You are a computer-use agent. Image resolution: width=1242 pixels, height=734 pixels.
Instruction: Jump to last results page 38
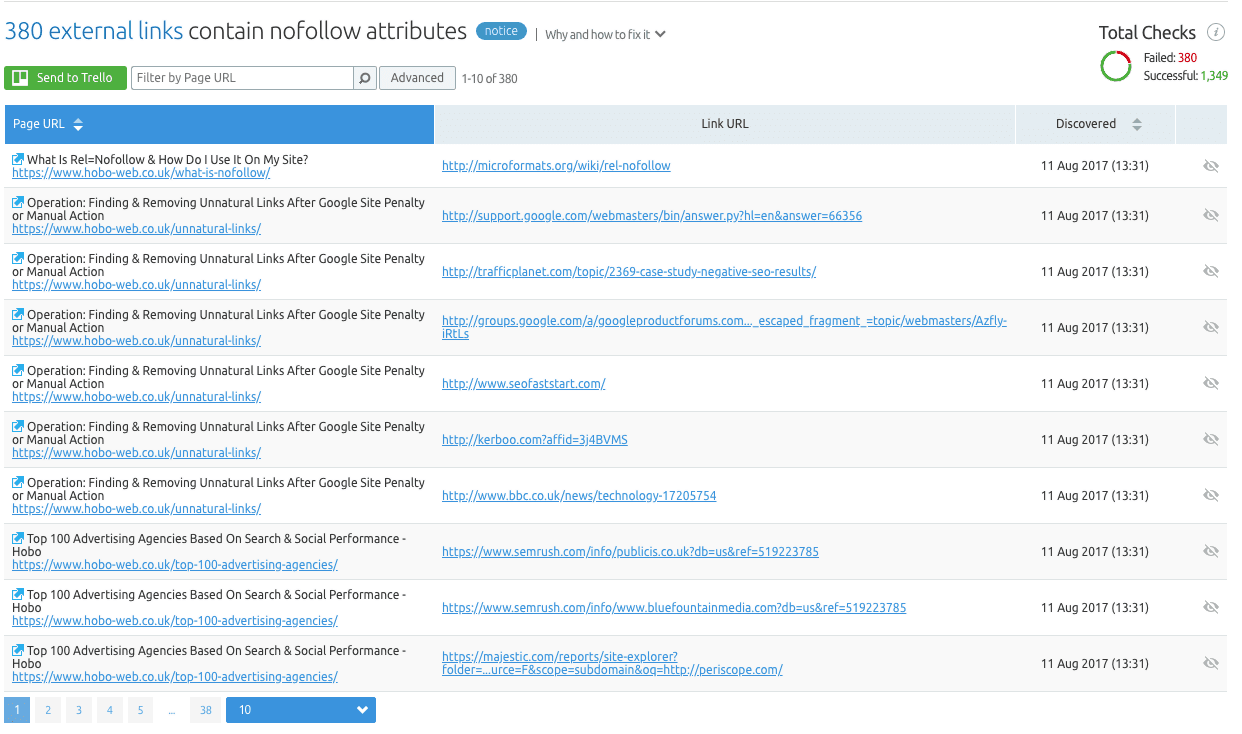pyautogui.click(x=205, y=710)
